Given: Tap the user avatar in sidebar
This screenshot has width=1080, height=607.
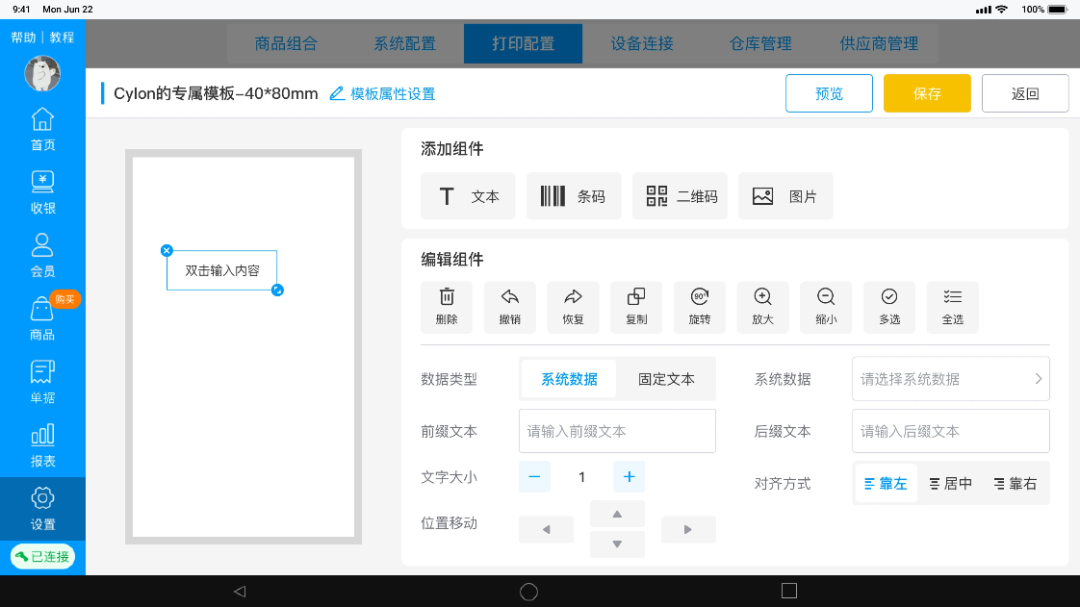Looking at the screenshot, I should pos(42,74).
